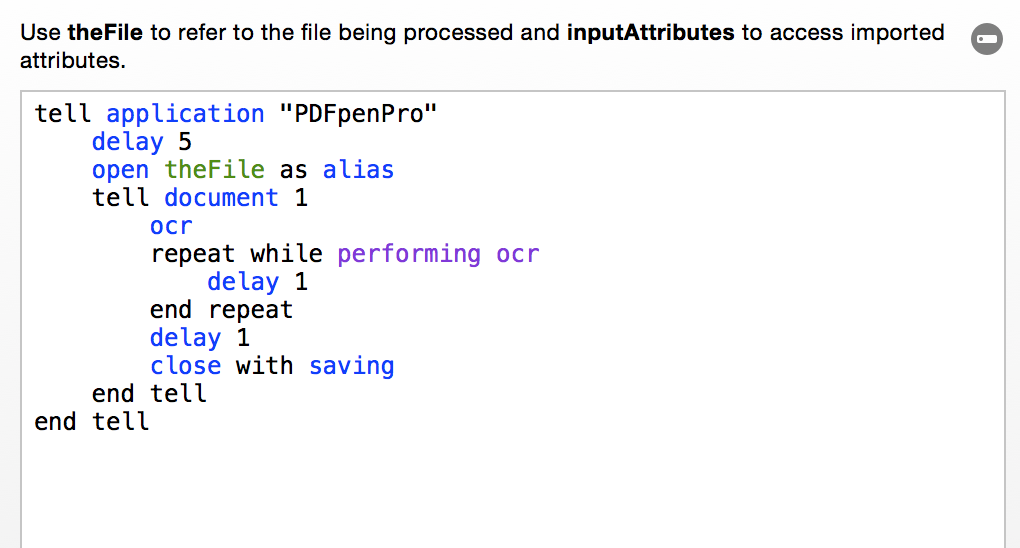Place cursor on "PDFpenPro" string in script
The width and height of the screenshot is (1020, 548).
pos(358,114)
